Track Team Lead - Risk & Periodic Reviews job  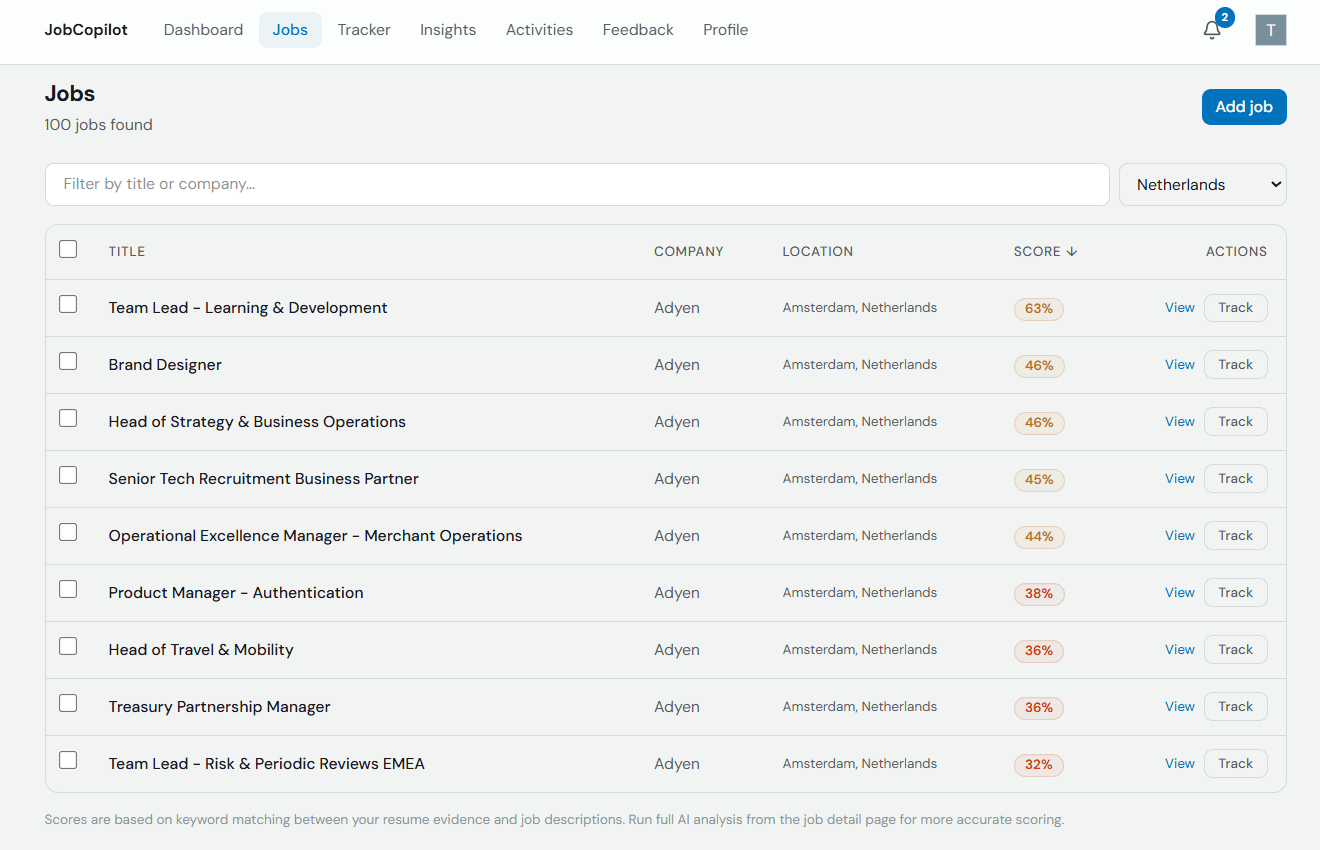pos(1235,764)
